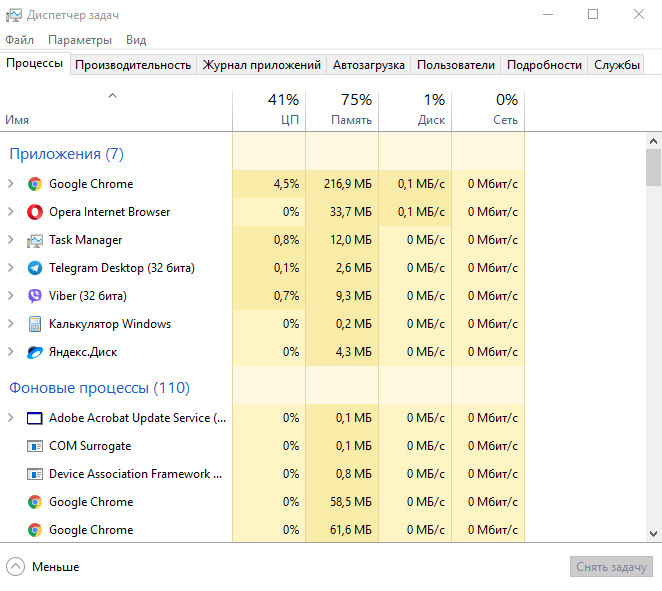Click the Меньше details label

pyautogui.click(x=56, y=567)
